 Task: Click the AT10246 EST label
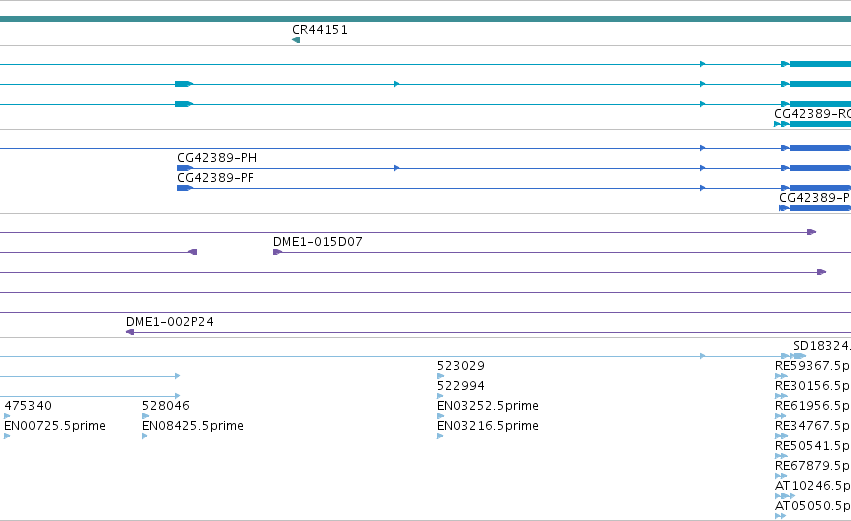pos(812,486)
